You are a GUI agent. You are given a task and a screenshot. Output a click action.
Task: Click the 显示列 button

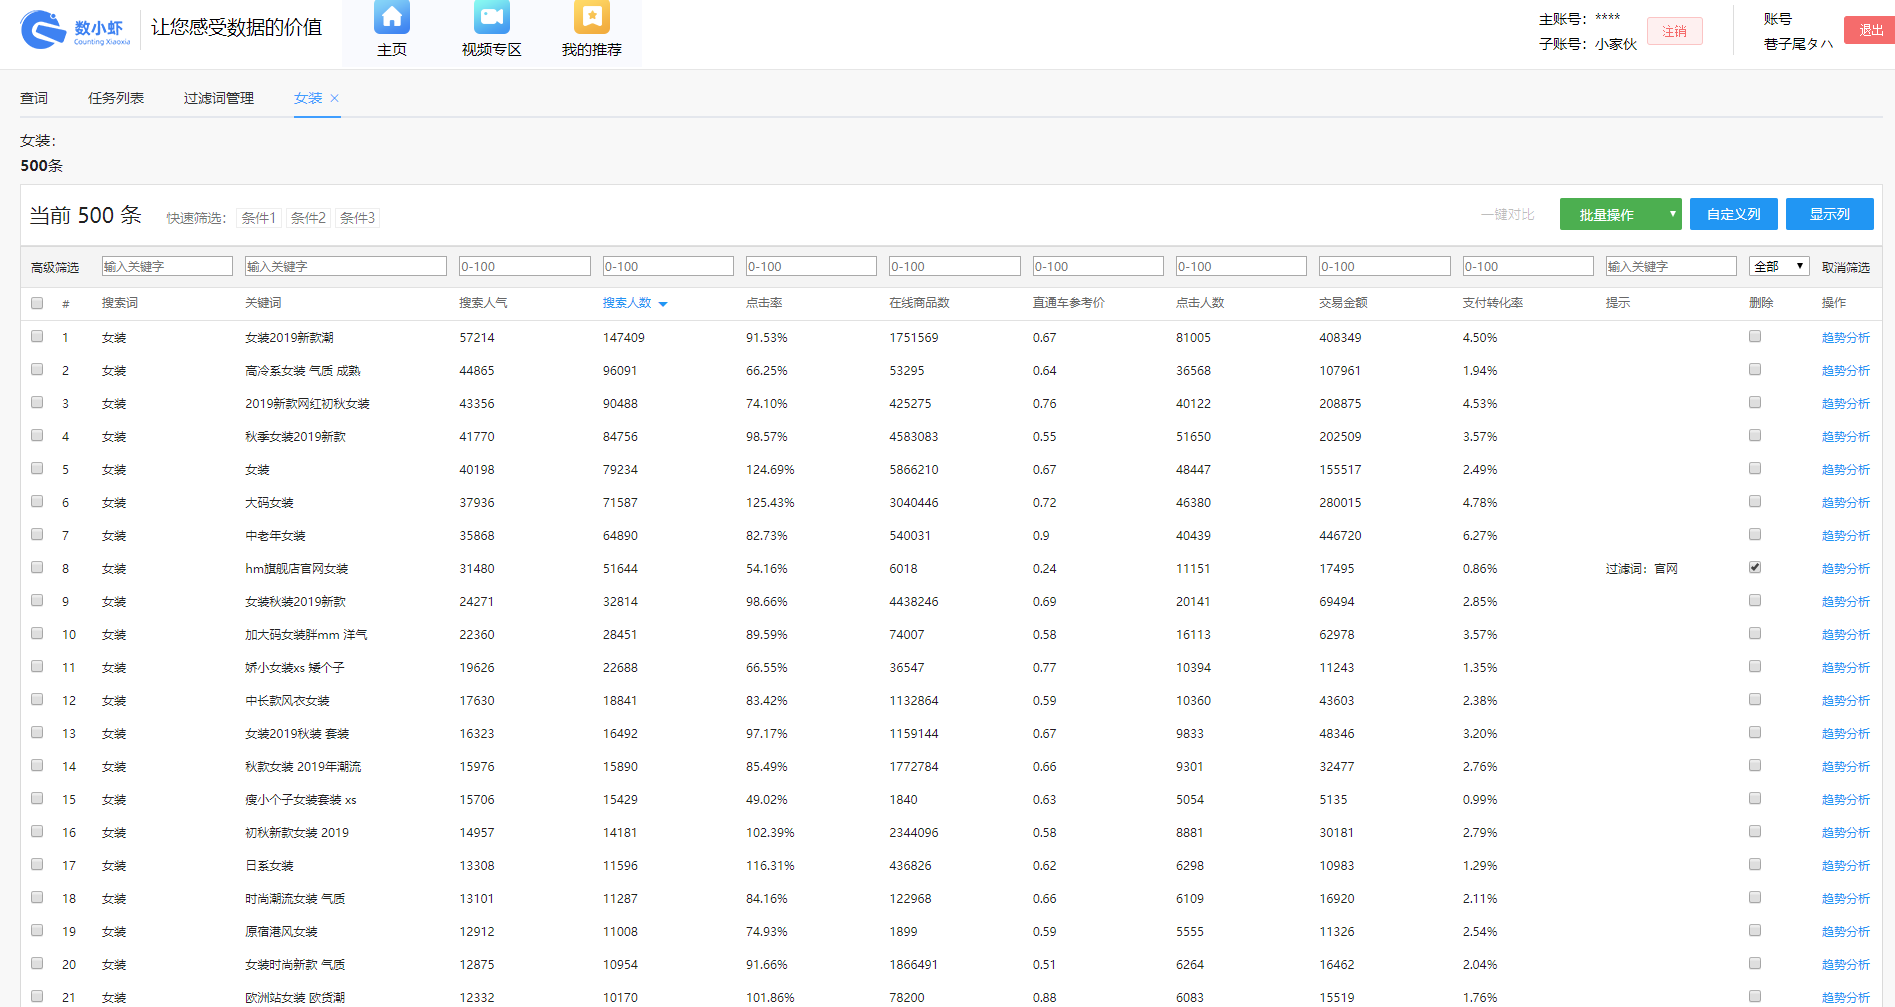coord(1829,214)
